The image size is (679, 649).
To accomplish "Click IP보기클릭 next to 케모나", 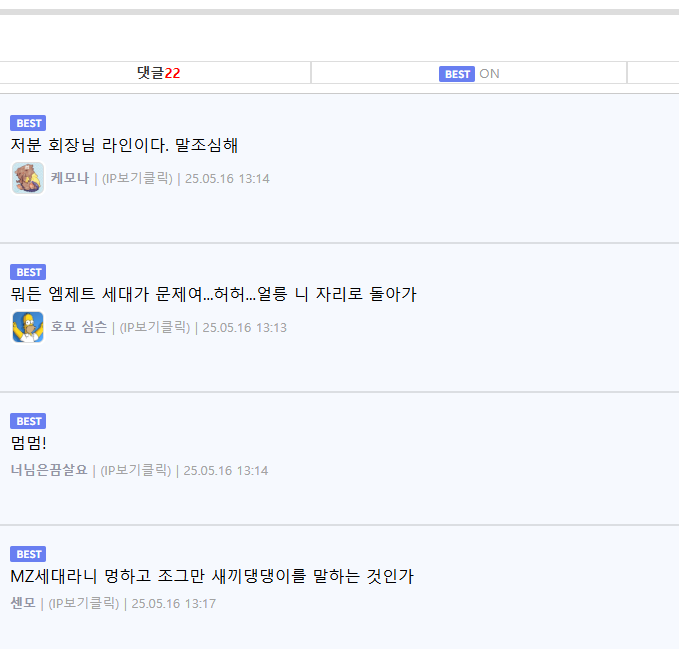I will pos(137,178).
